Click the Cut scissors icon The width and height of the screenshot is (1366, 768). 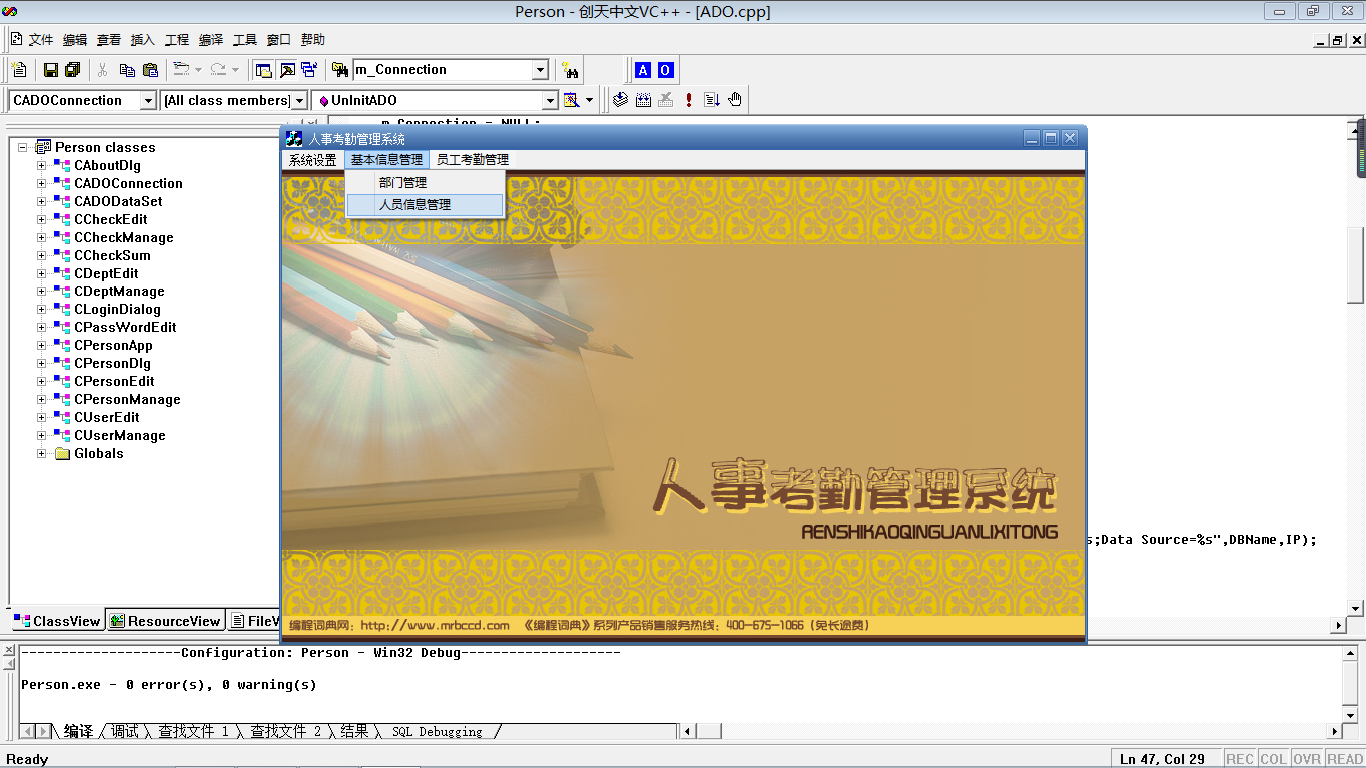(102, 70)
